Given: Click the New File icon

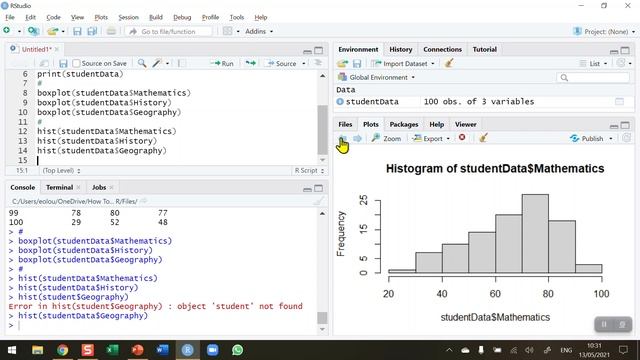Looking at the screenshot, I should coord(7,31).
